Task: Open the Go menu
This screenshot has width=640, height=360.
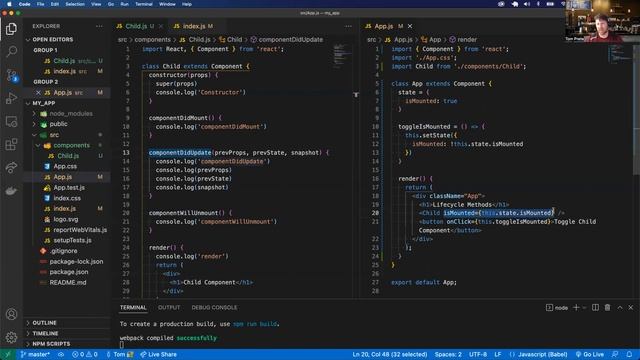Action: tap(111, 4)
